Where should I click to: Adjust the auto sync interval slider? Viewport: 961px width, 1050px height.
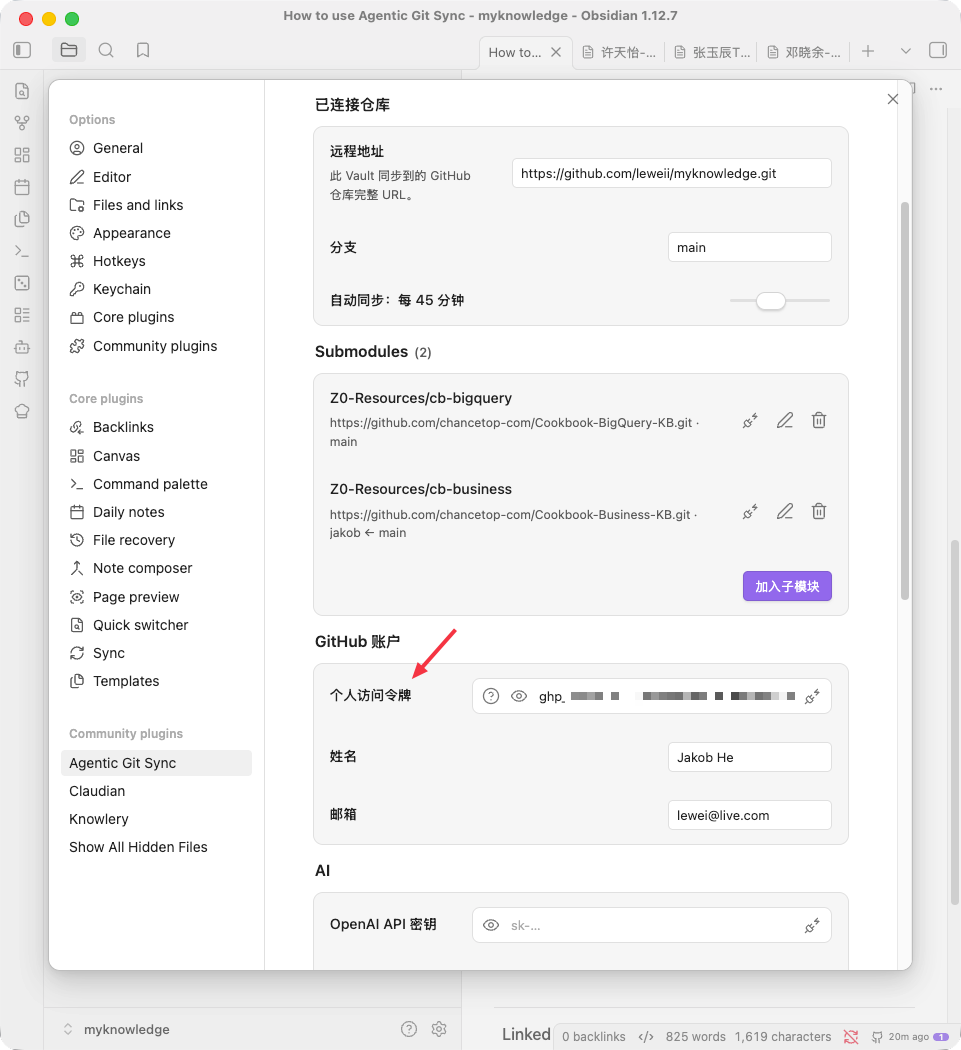point(780,301)
